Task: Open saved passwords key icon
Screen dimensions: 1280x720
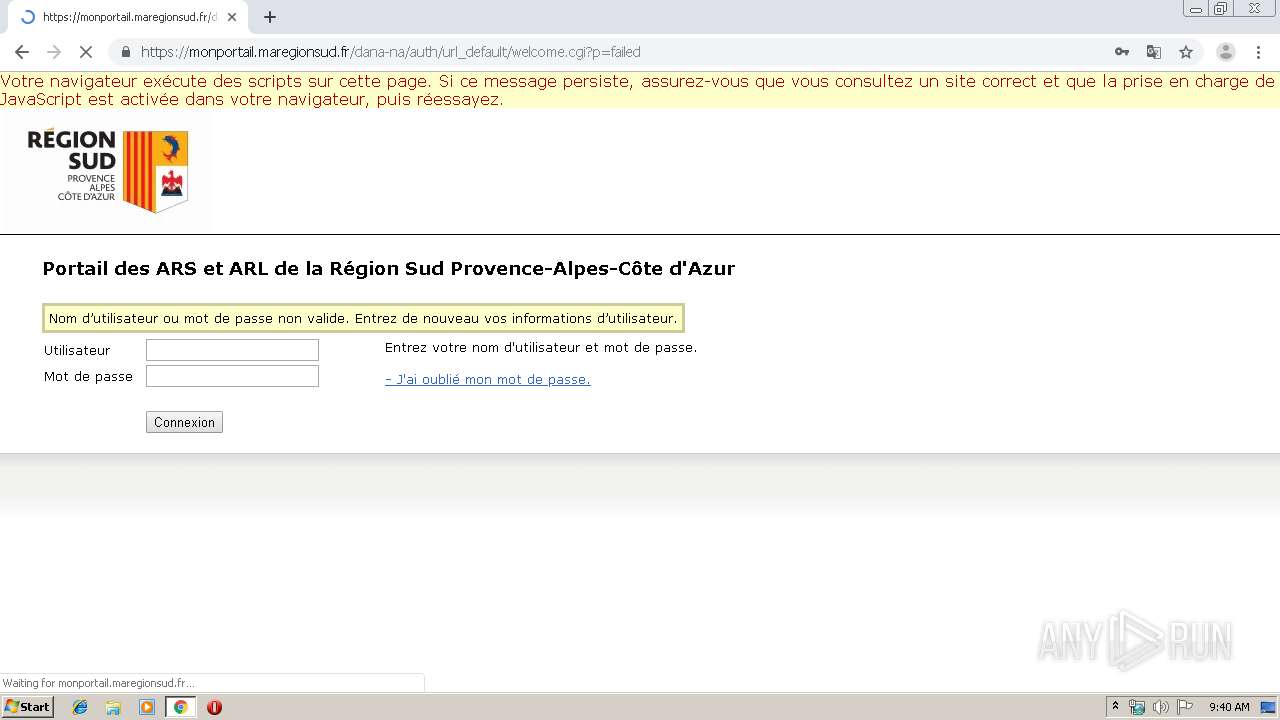Action: (x=1122, y=52)
